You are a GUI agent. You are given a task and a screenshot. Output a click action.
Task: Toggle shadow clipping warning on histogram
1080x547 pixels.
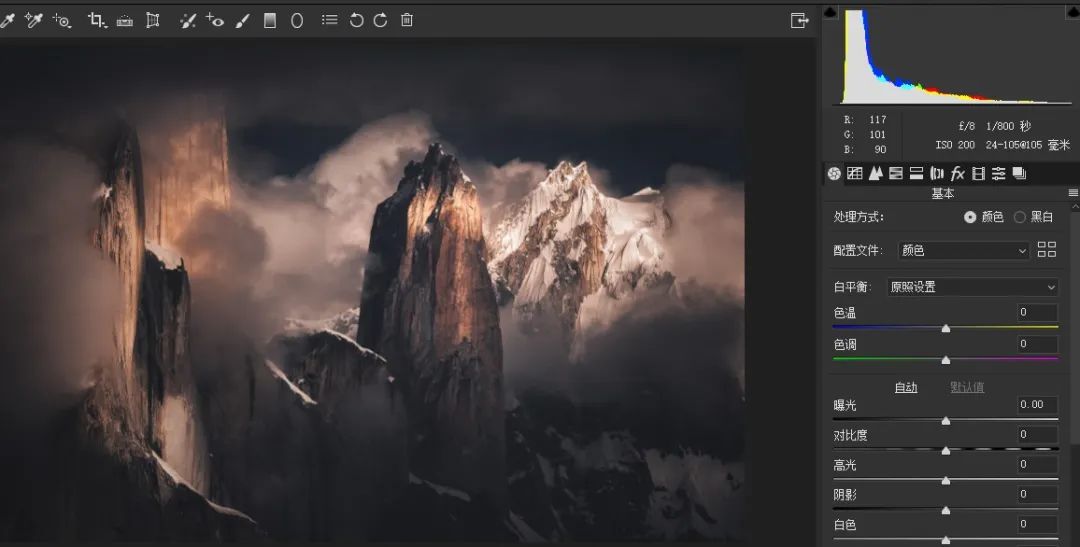pos(830,12)
